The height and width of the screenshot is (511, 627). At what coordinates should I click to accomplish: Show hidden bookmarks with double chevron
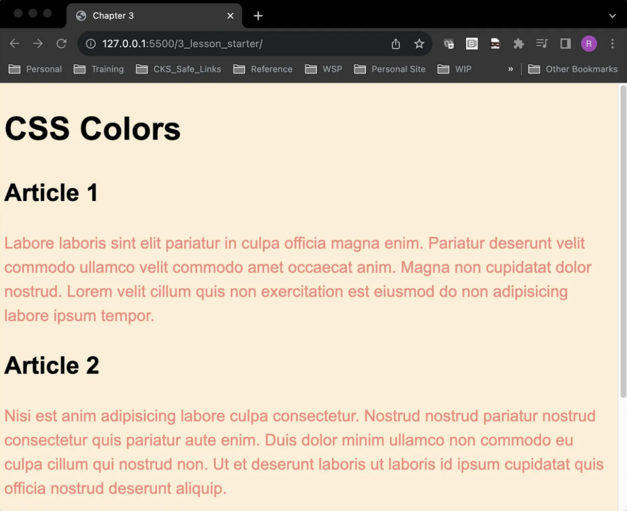tap(510, 69)
